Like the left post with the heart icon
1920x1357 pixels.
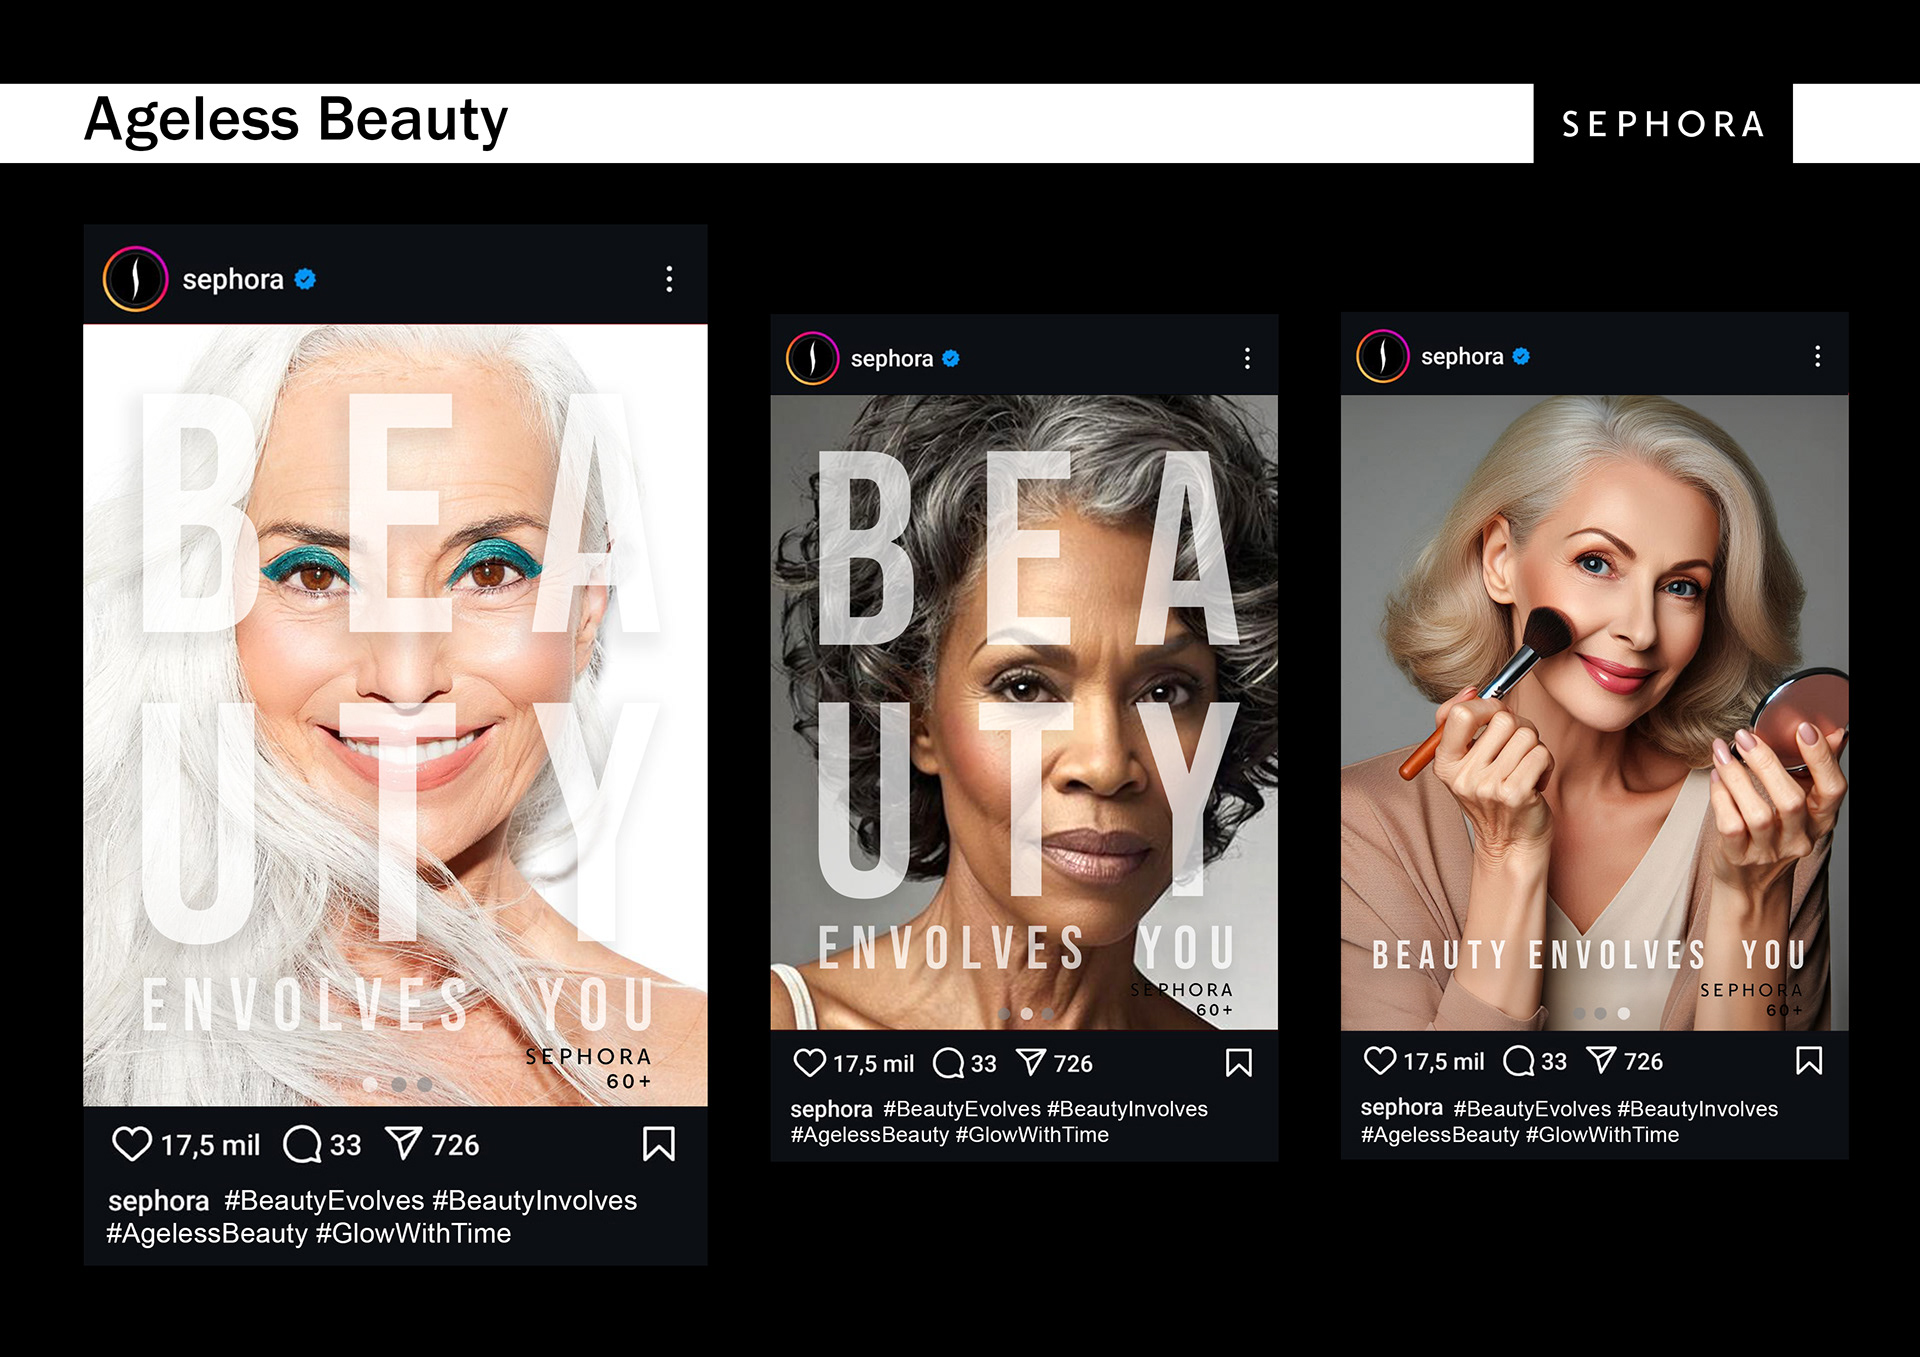point(132,1144)
